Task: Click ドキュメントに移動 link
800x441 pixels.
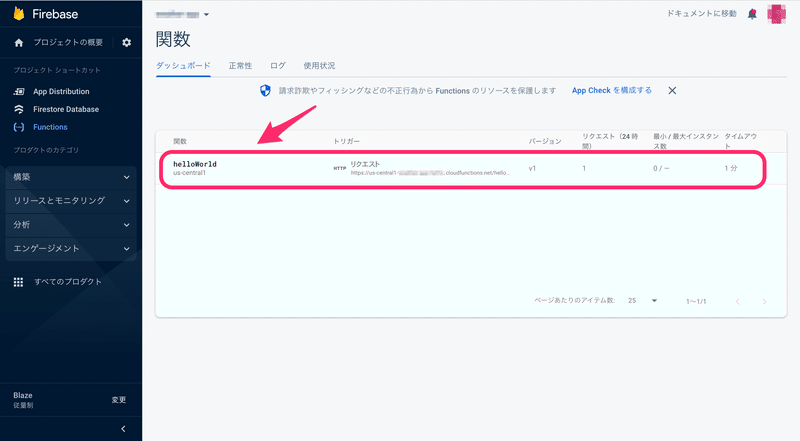Action: coord(702,14)
